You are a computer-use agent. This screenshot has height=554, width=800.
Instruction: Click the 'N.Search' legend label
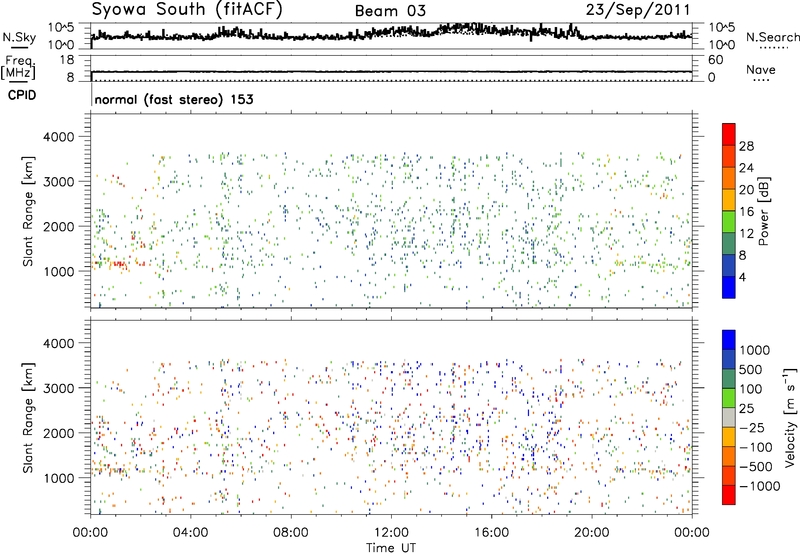(772, 37)
